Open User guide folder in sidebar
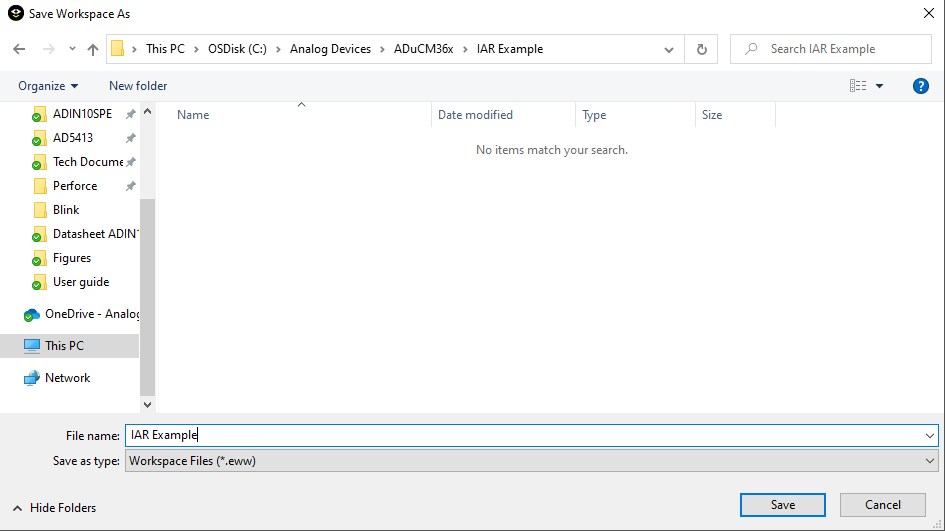 [x=81, y=282]
